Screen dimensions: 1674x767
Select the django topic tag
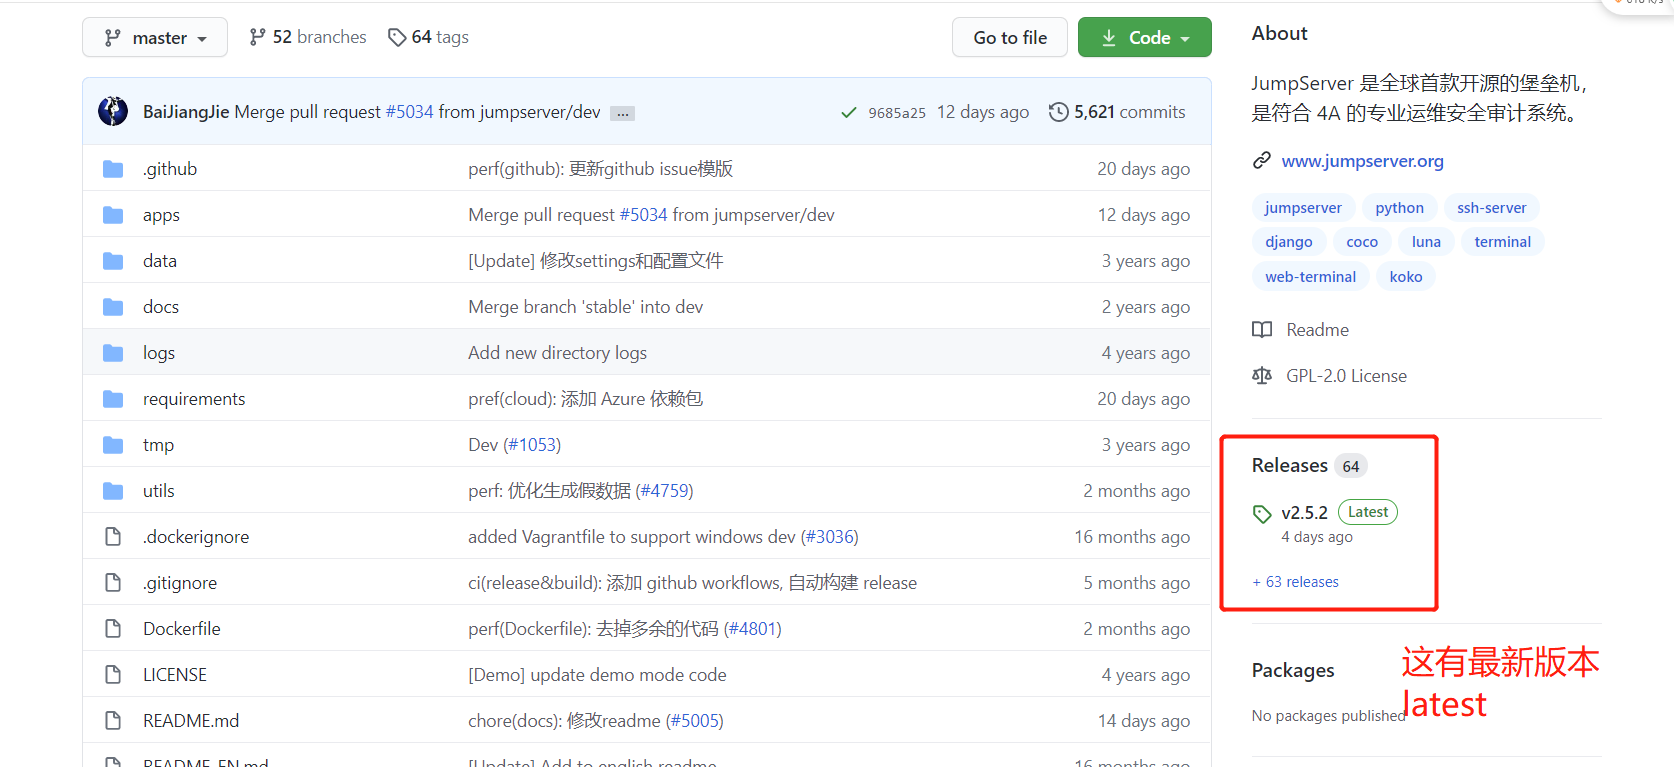1288,242
